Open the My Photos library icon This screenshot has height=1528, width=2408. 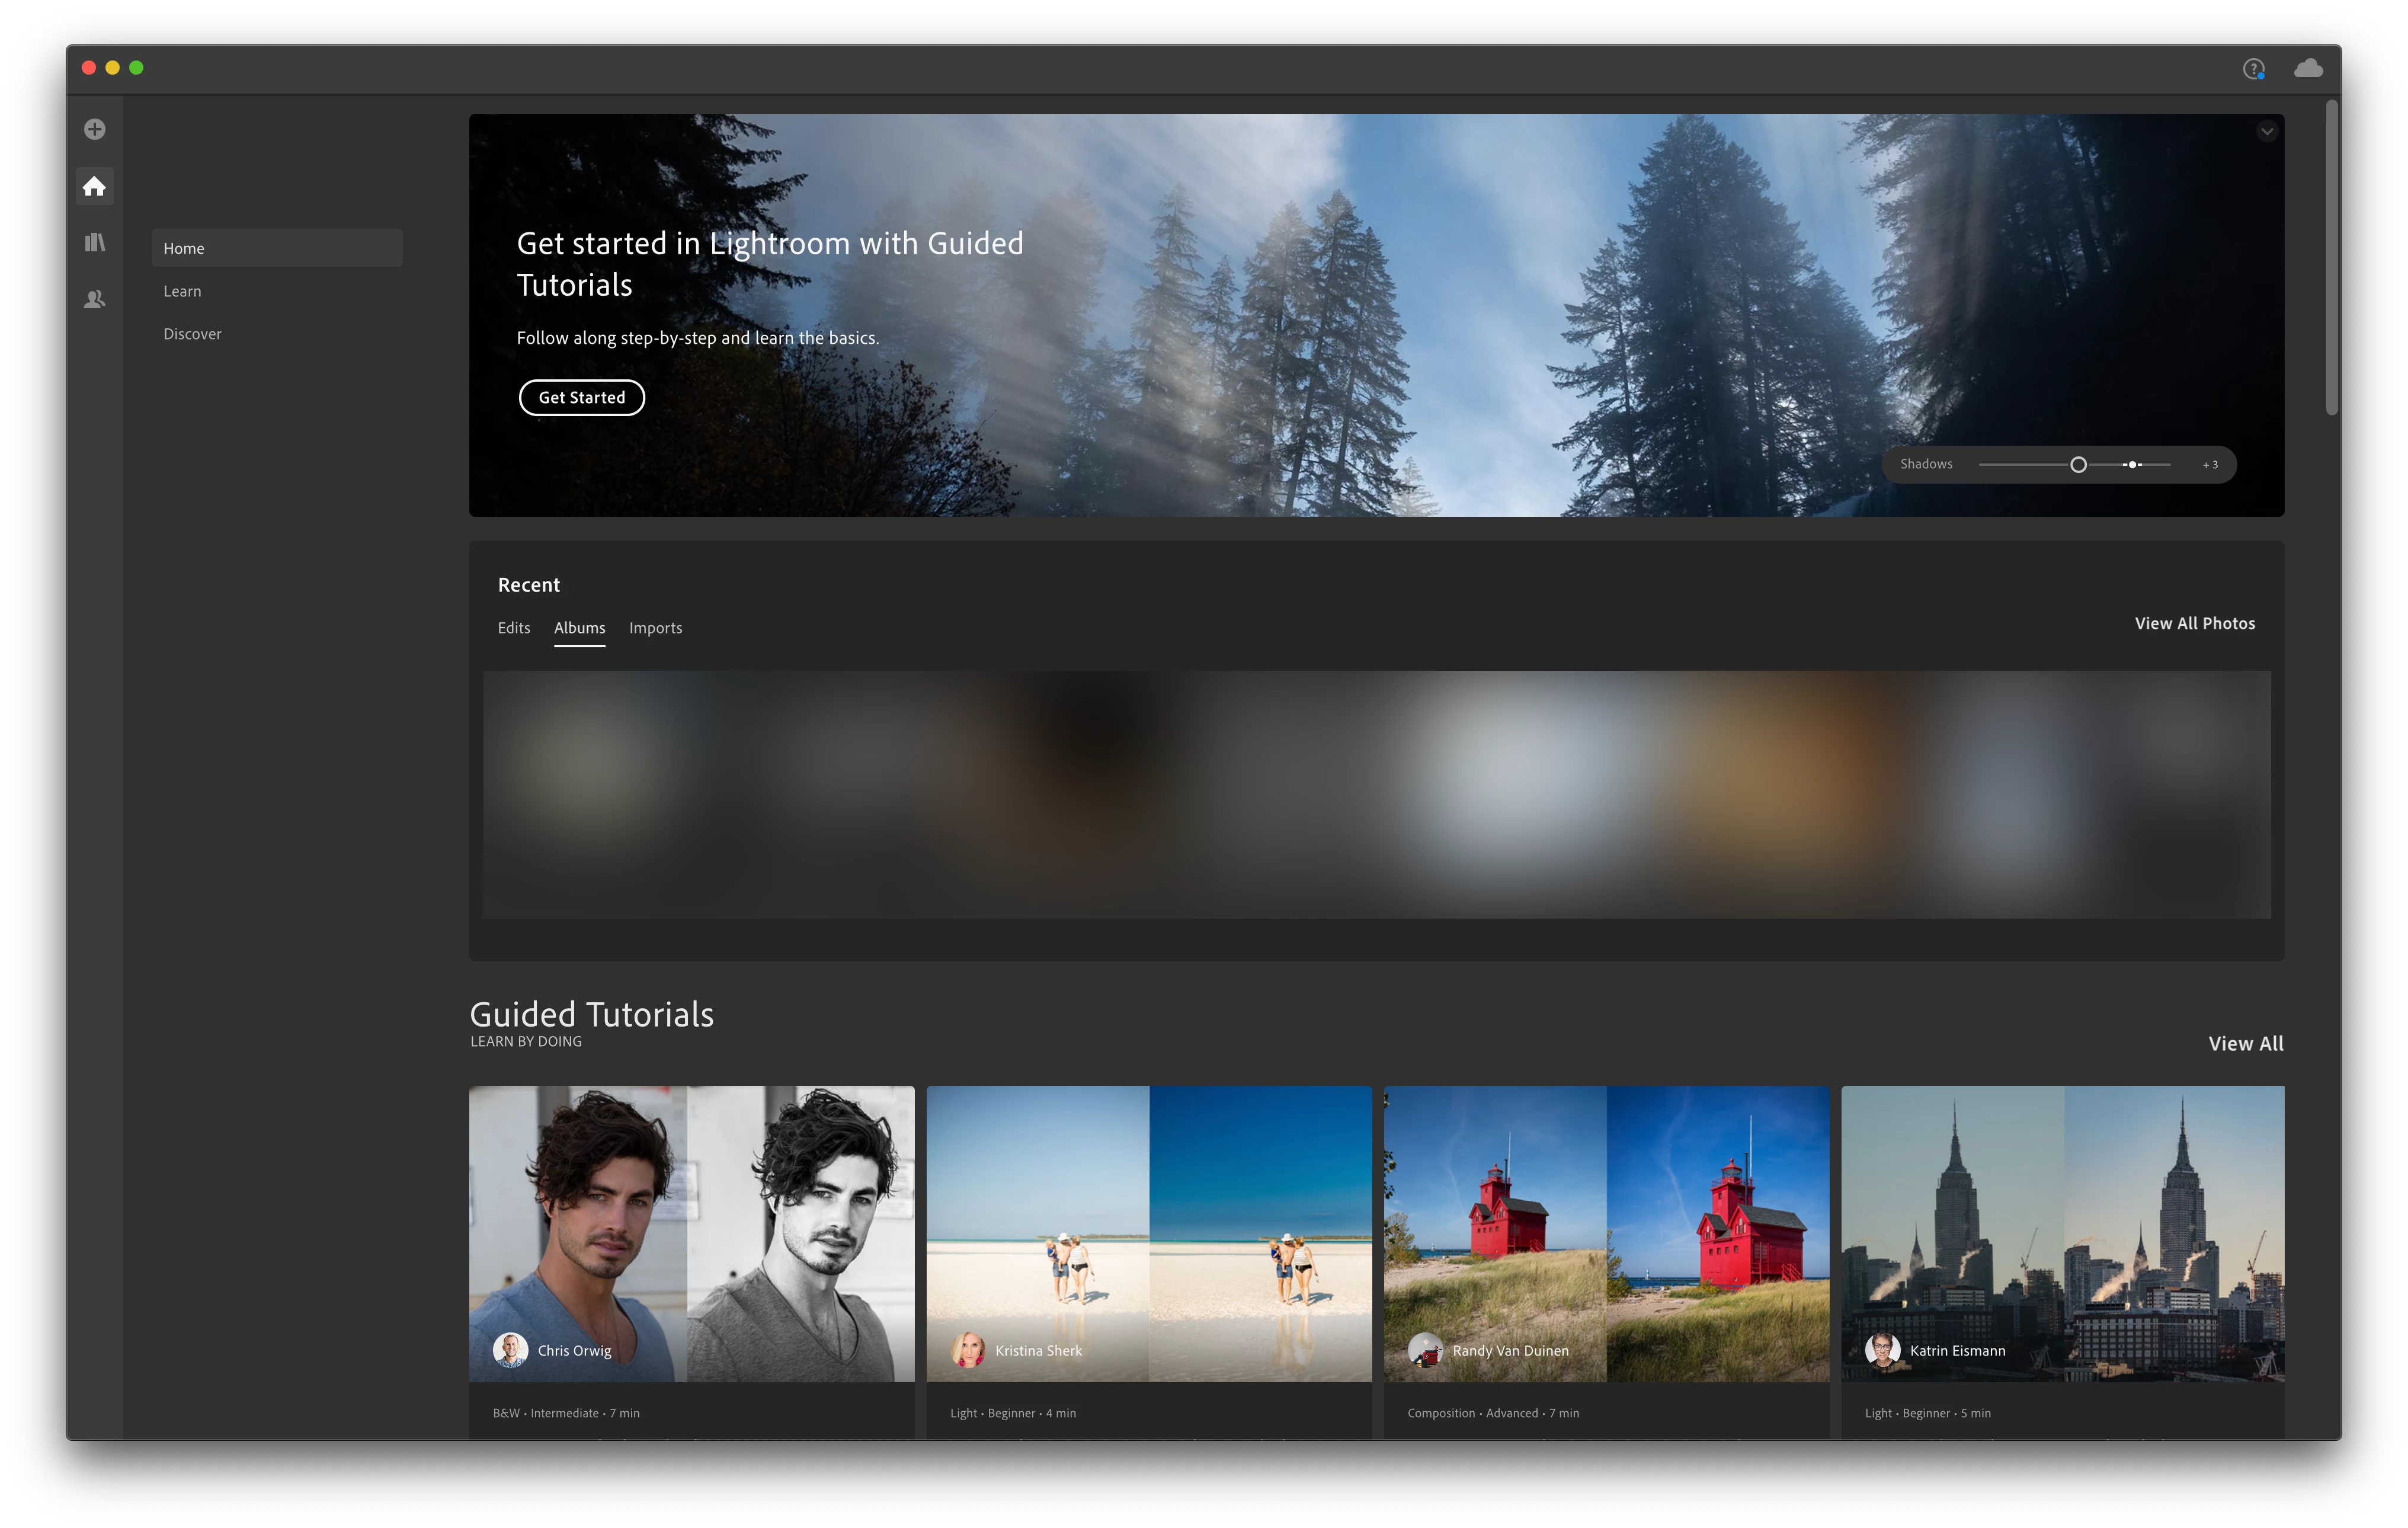pos(95,242)
